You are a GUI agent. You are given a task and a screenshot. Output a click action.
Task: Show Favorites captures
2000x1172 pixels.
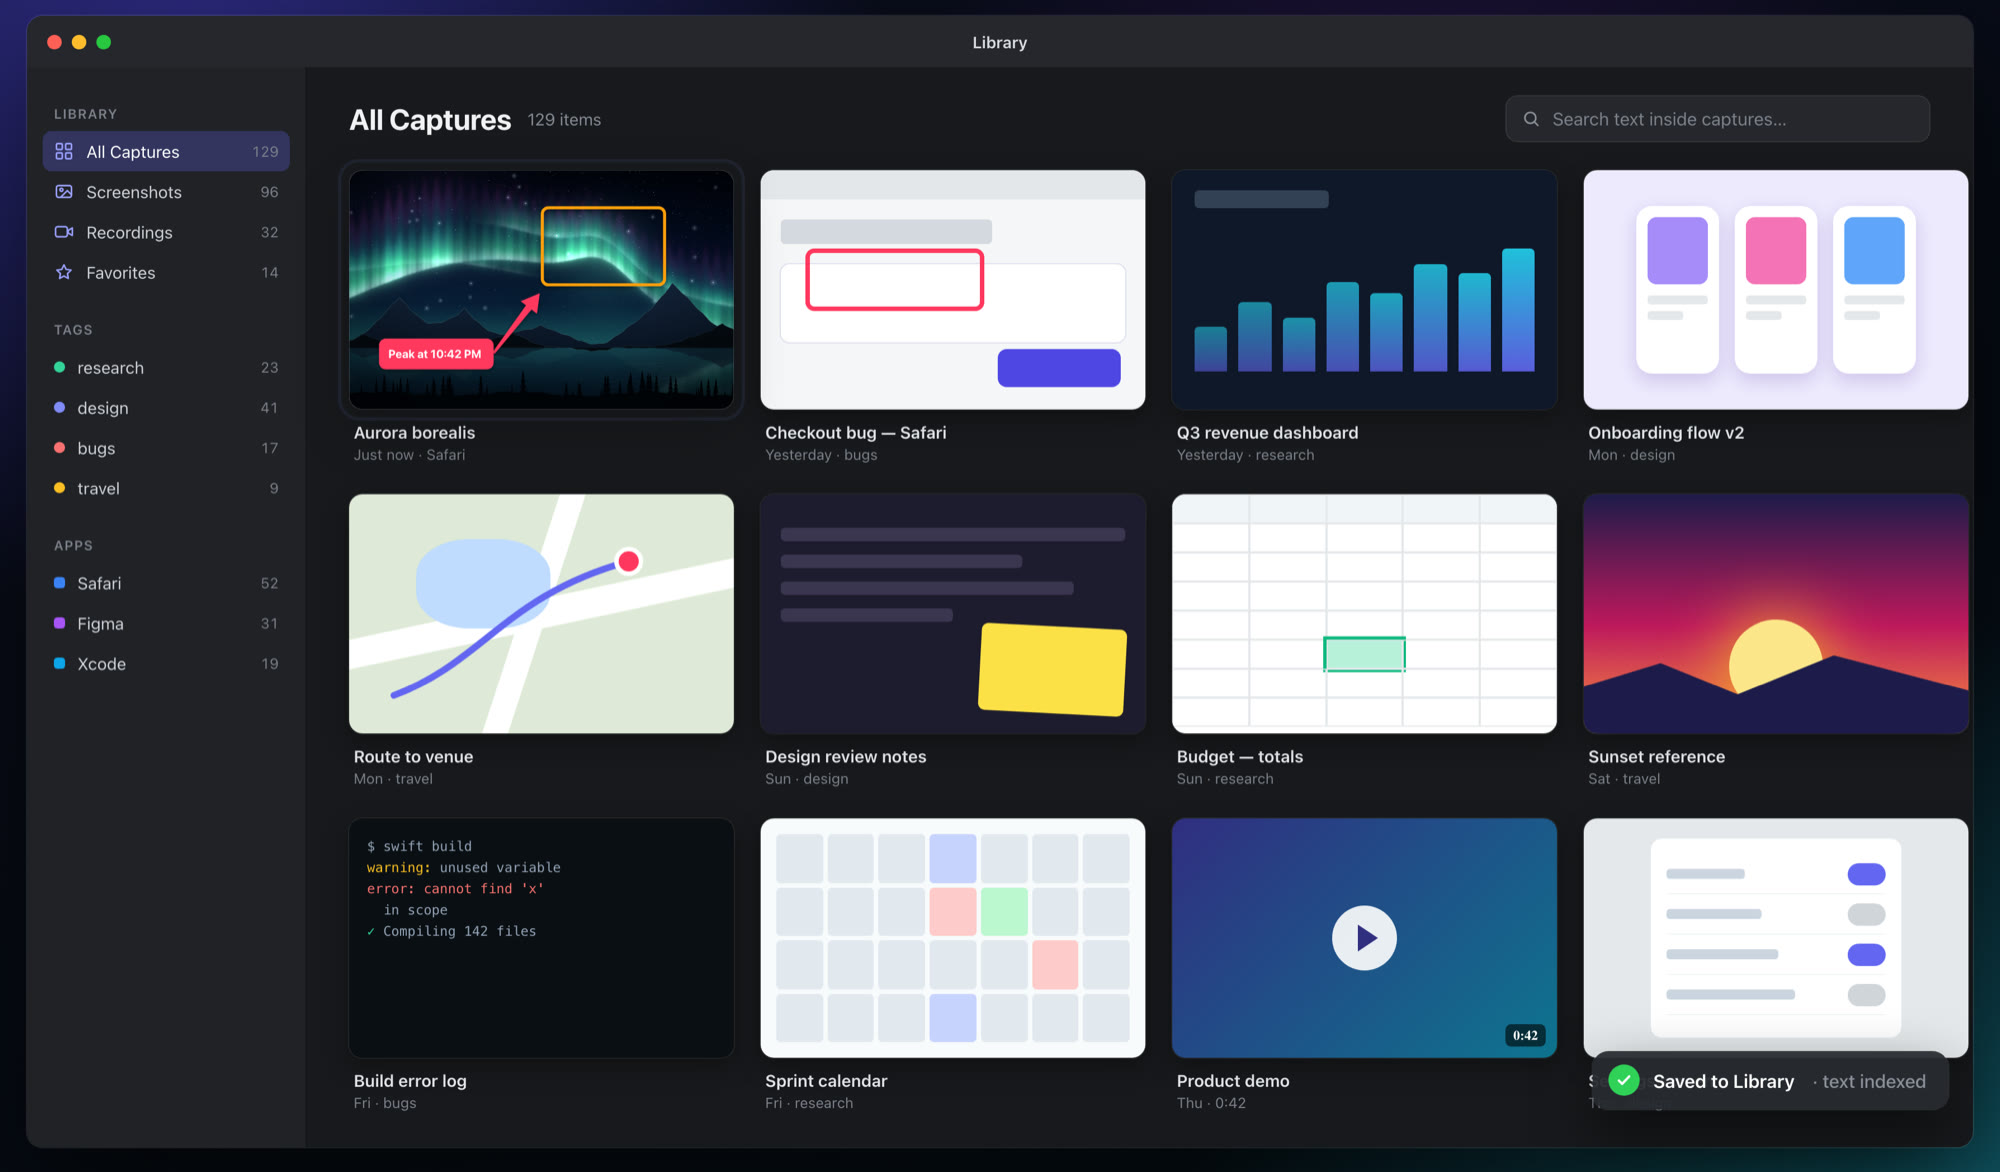(166, 272)
